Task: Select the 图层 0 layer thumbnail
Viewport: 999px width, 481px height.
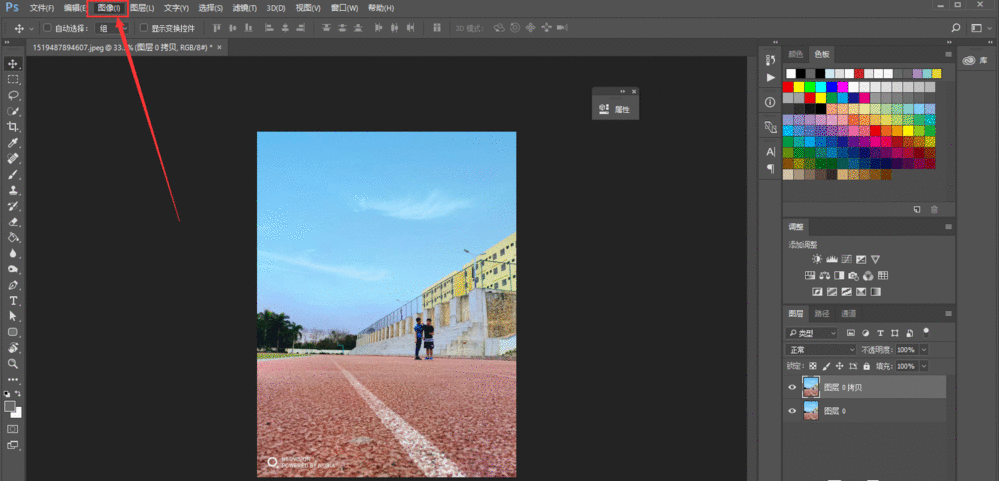Action: [810, 411]
